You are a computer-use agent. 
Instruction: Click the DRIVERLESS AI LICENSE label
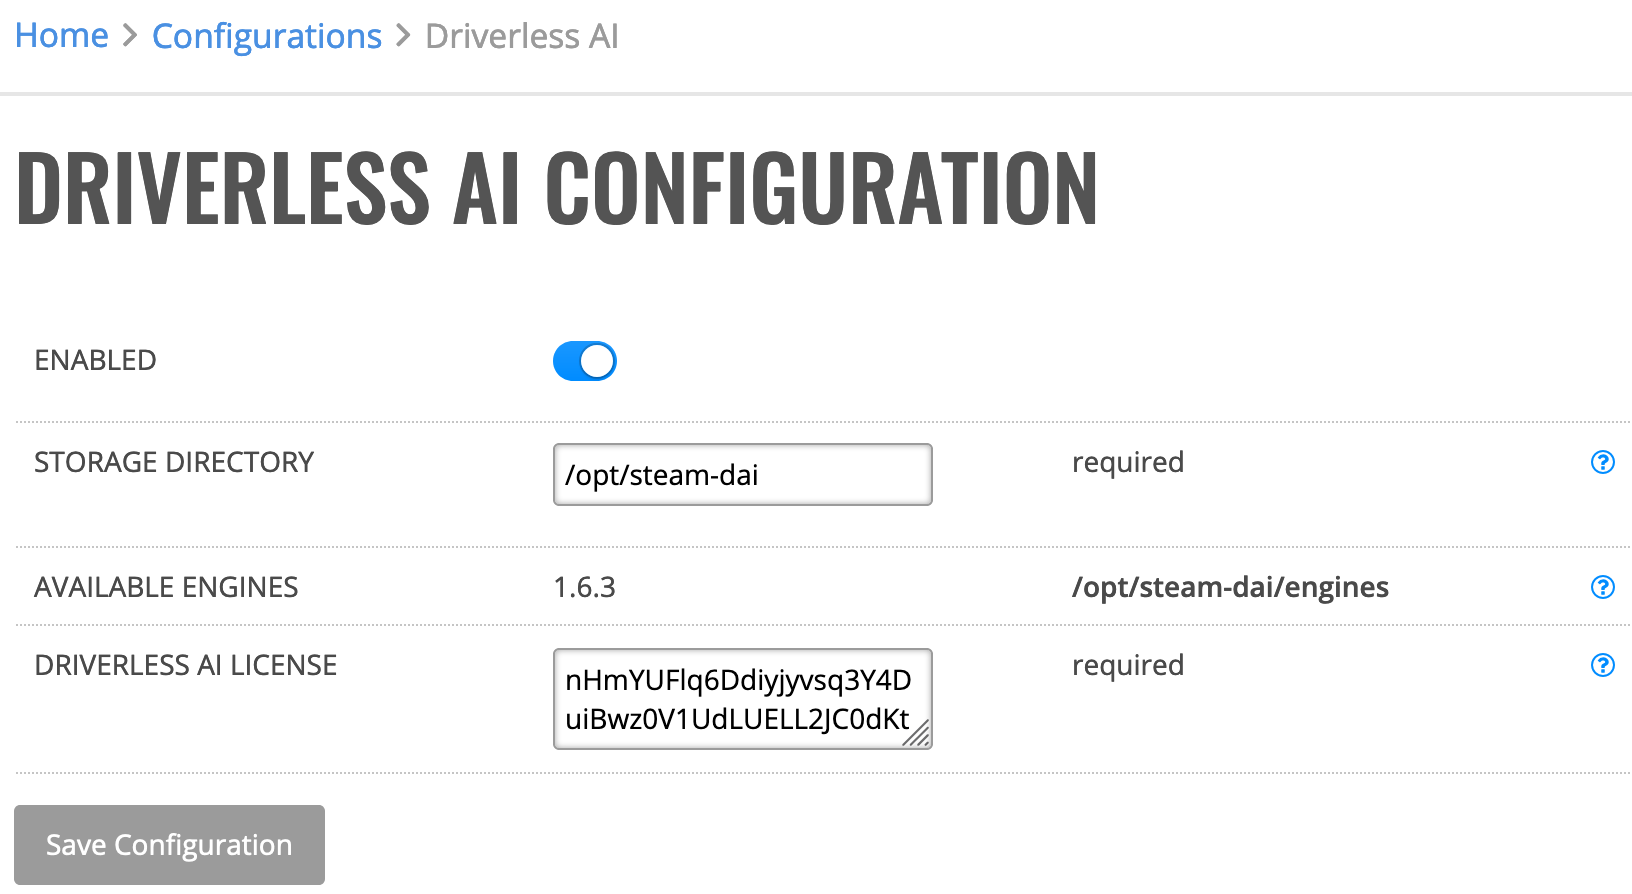186,665
